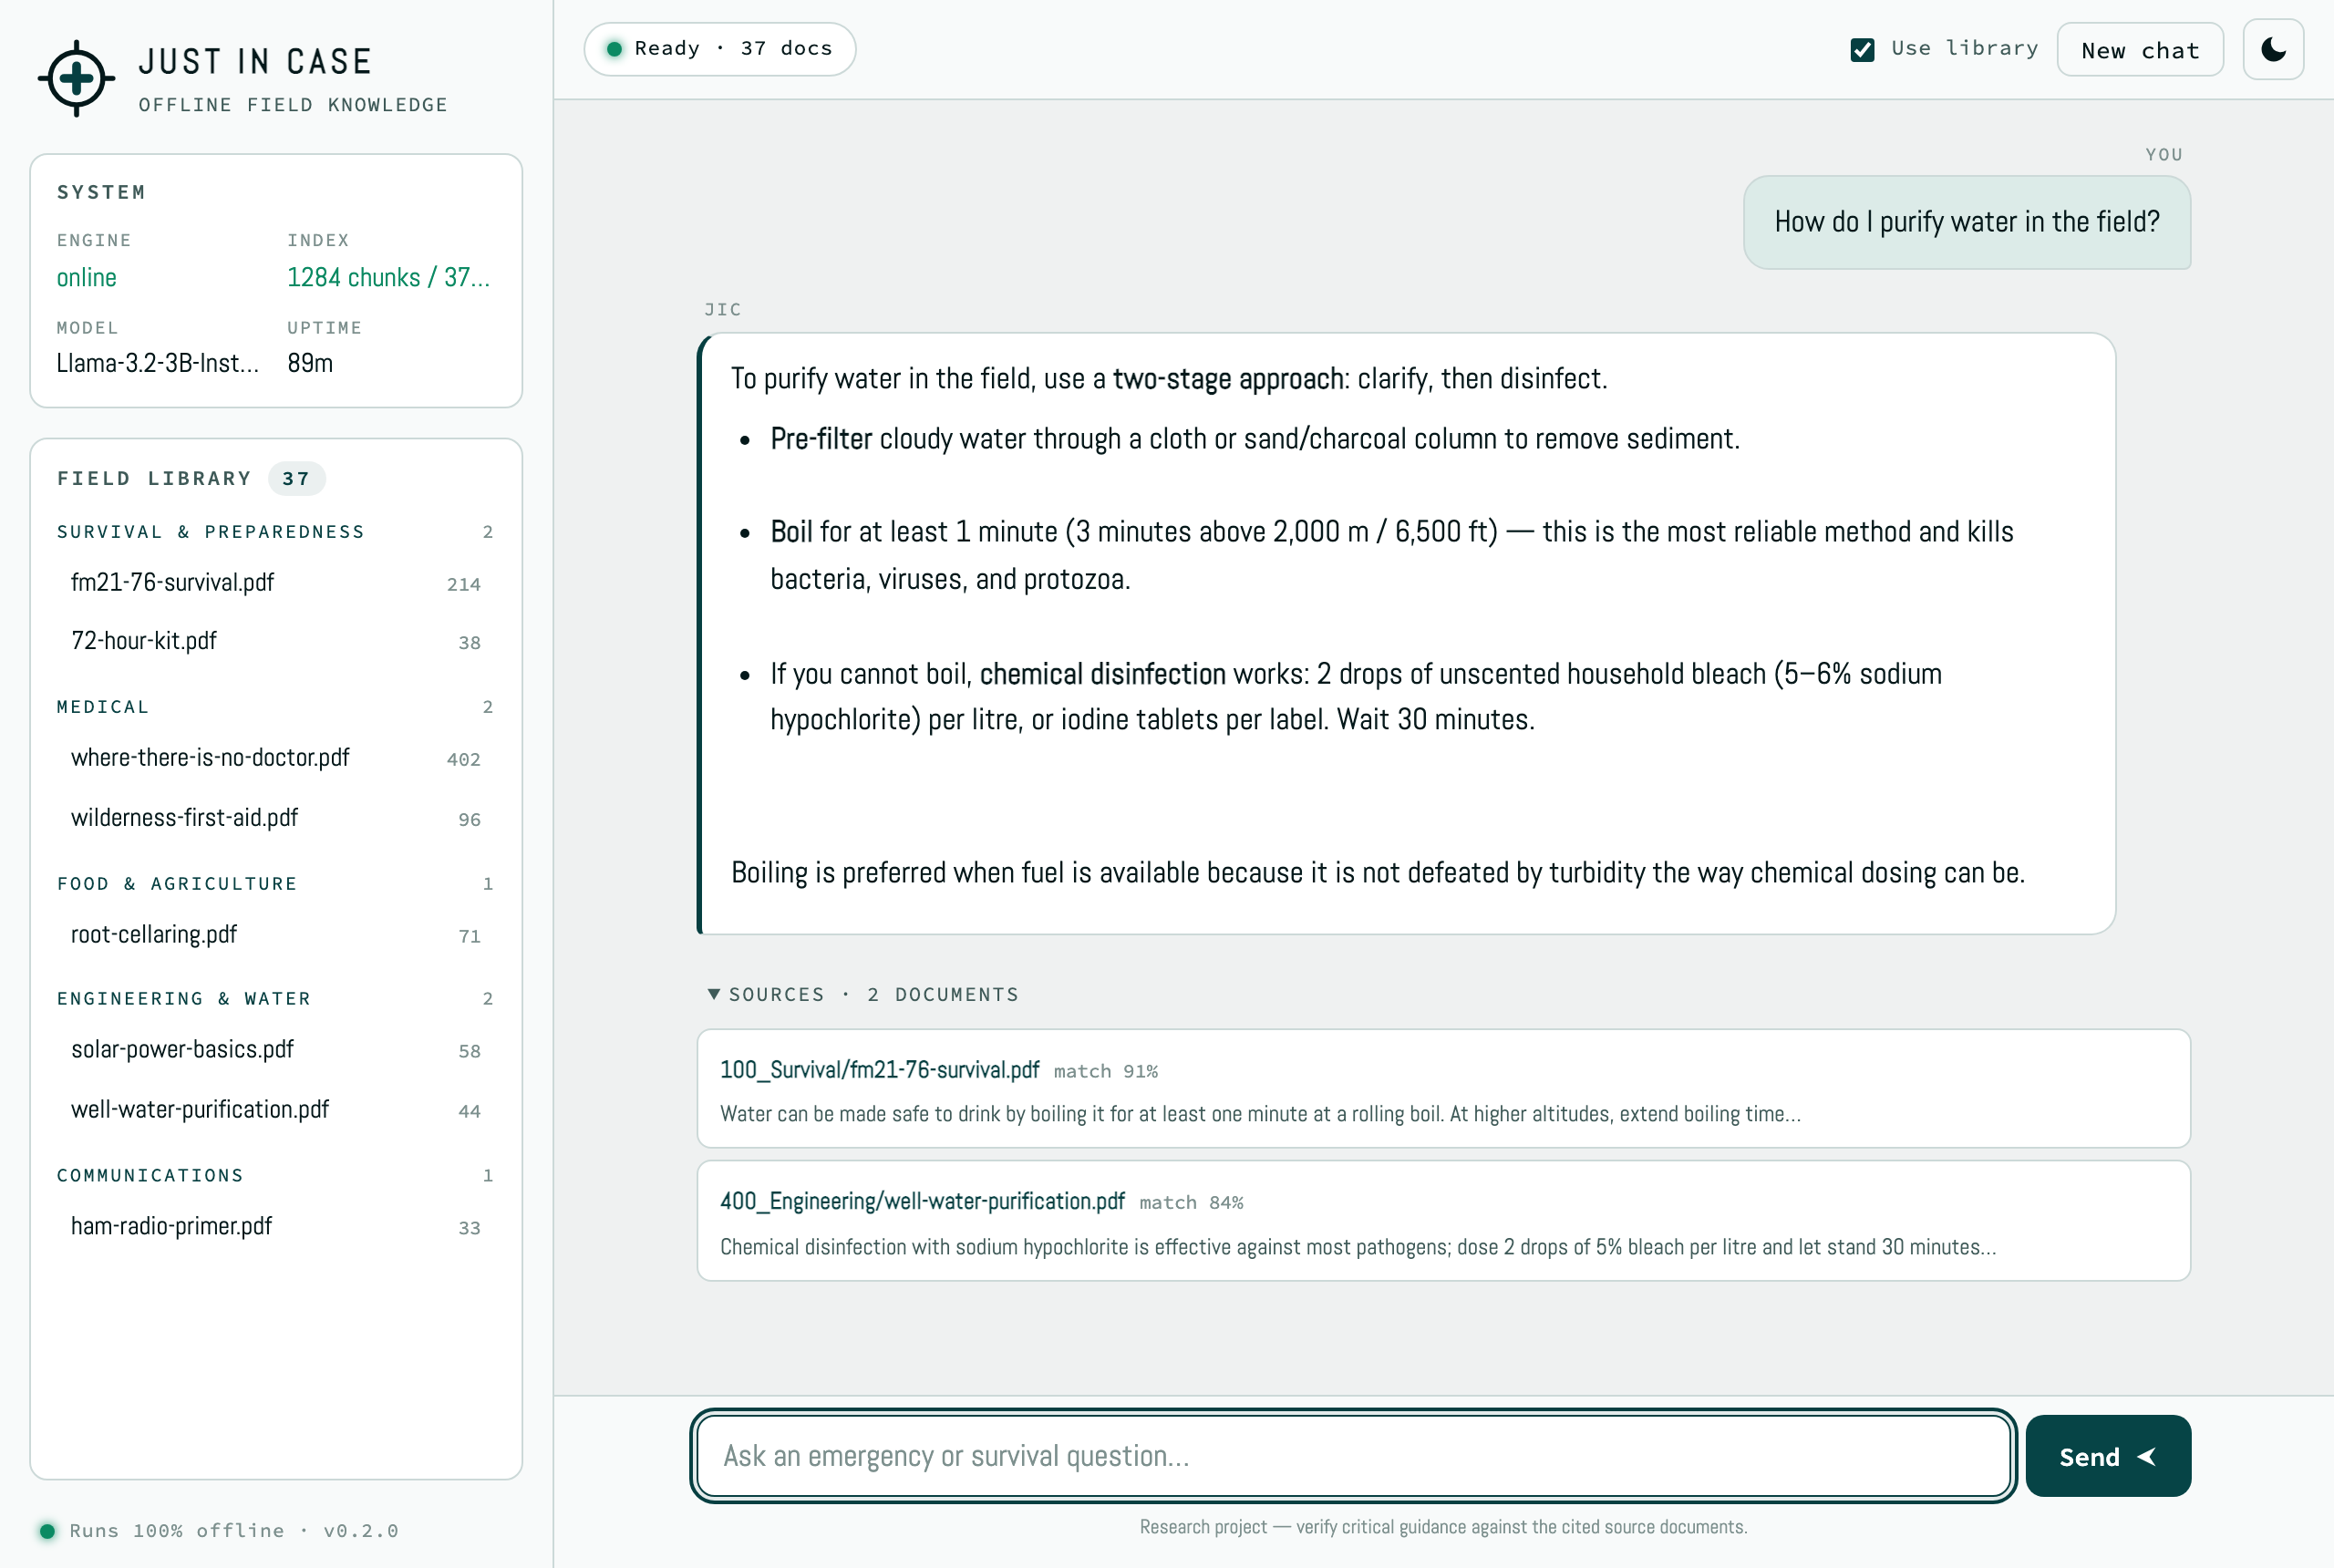Uncheck the Use library checkbox
Screen dimensions: 2334x1568
(1862, 49)
